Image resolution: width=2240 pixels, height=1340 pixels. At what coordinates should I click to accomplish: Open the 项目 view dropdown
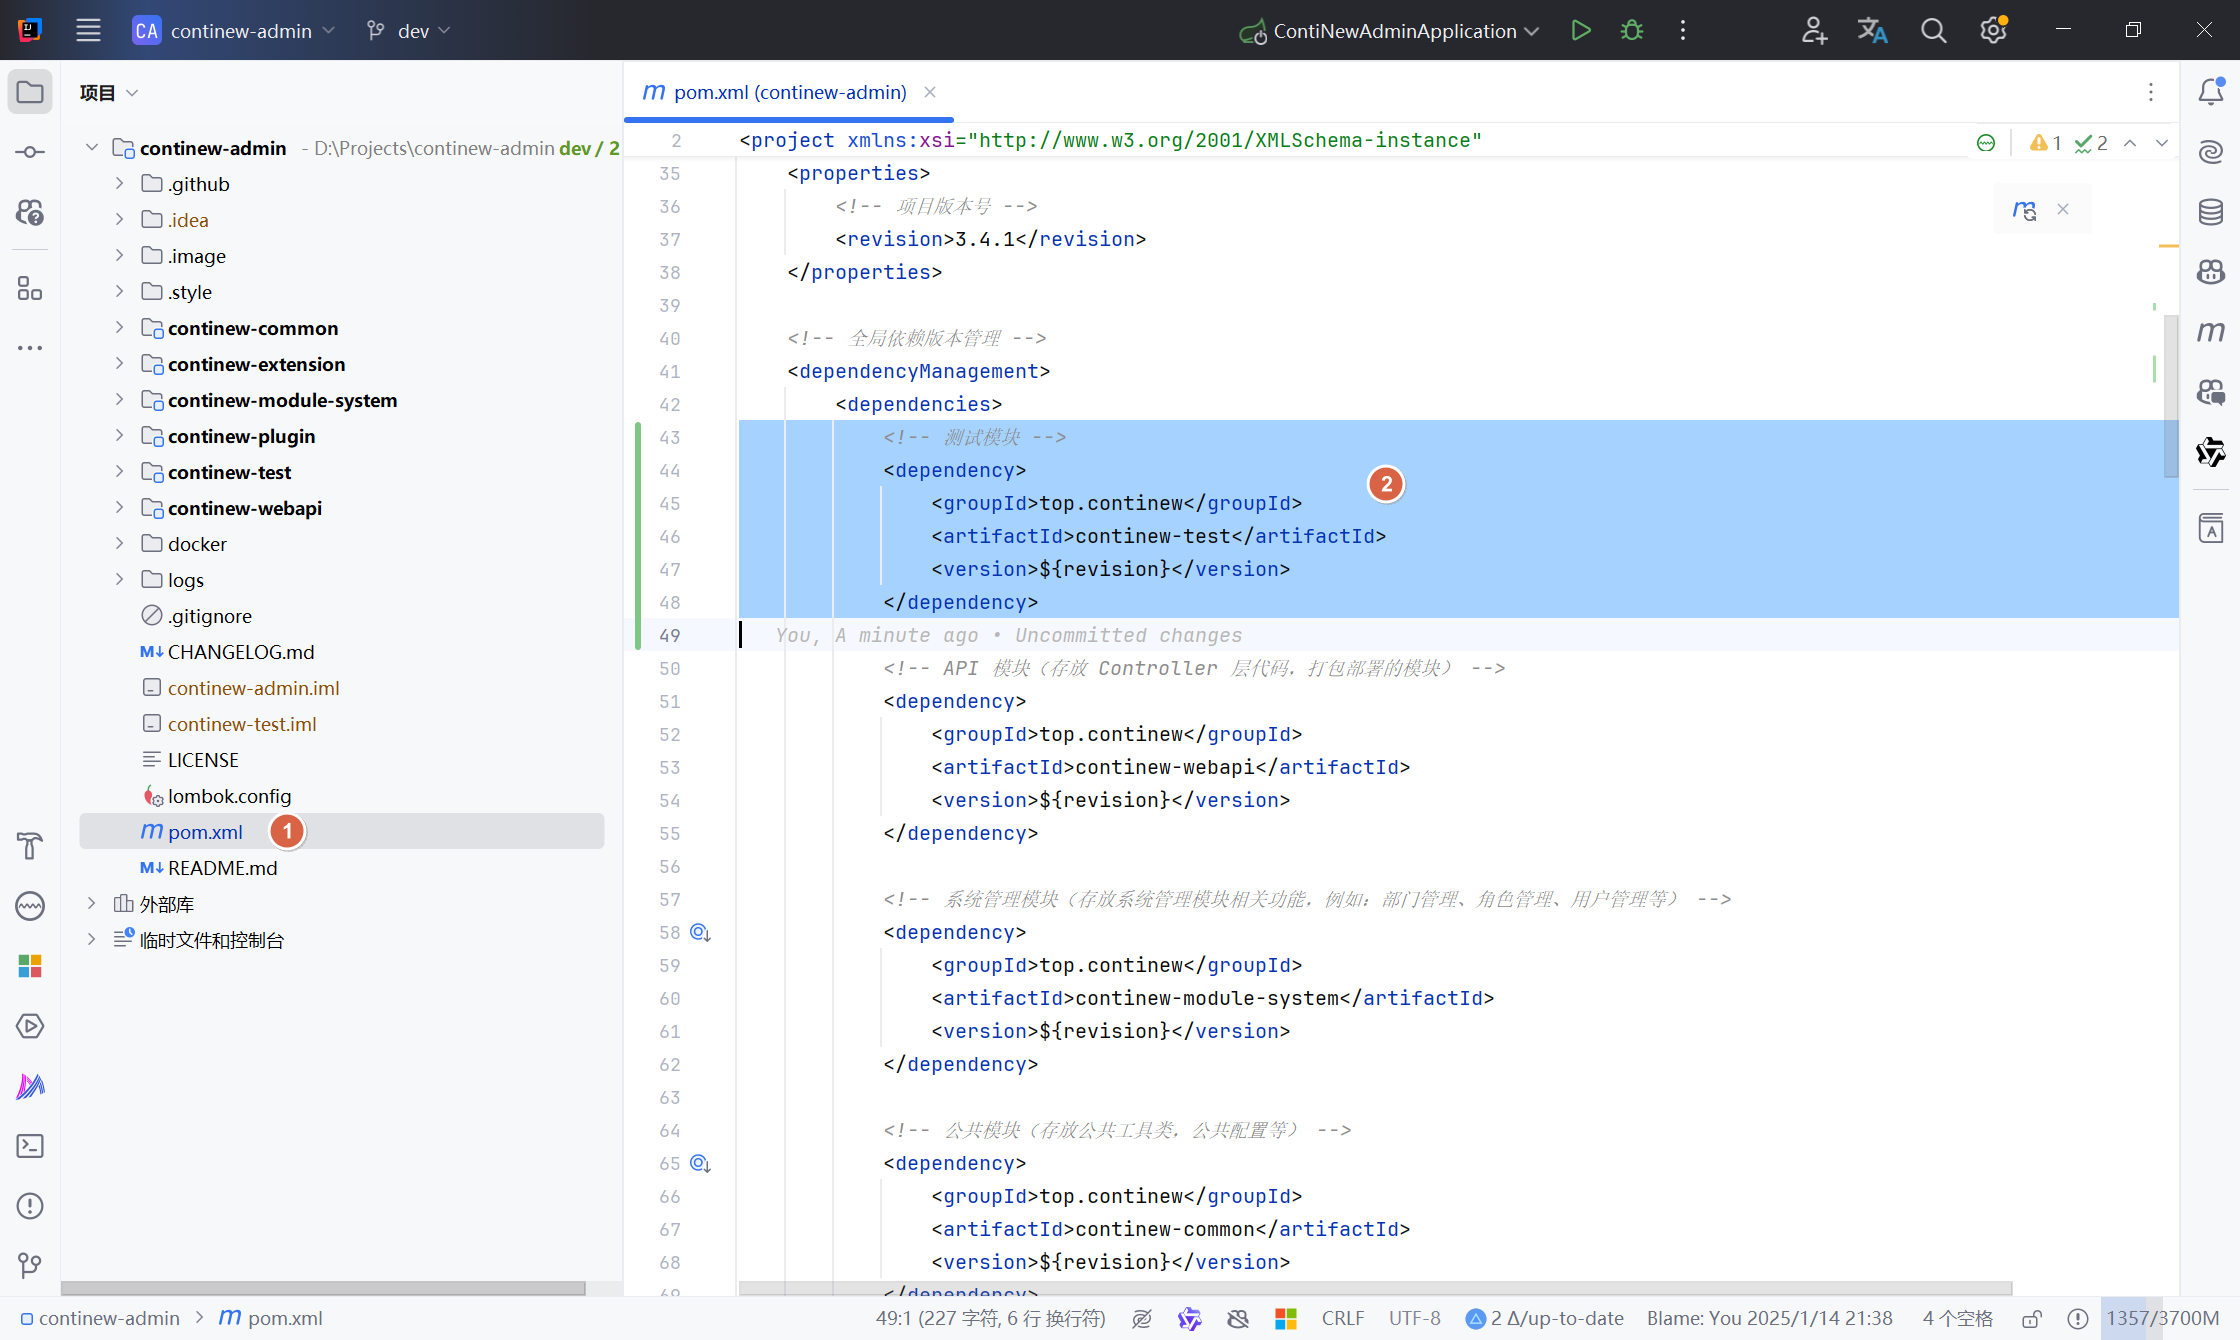pos(109,93)
